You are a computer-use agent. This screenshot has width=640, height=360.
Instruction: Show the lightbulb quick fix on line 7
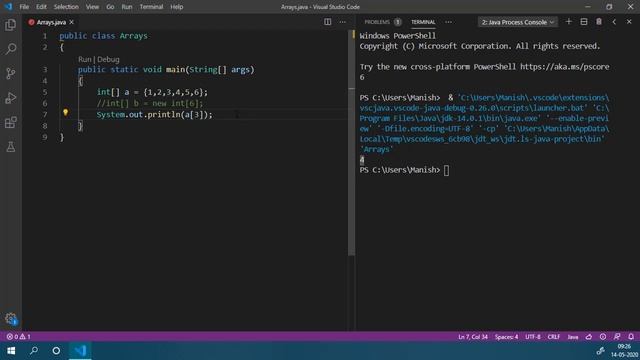point(65,112)
